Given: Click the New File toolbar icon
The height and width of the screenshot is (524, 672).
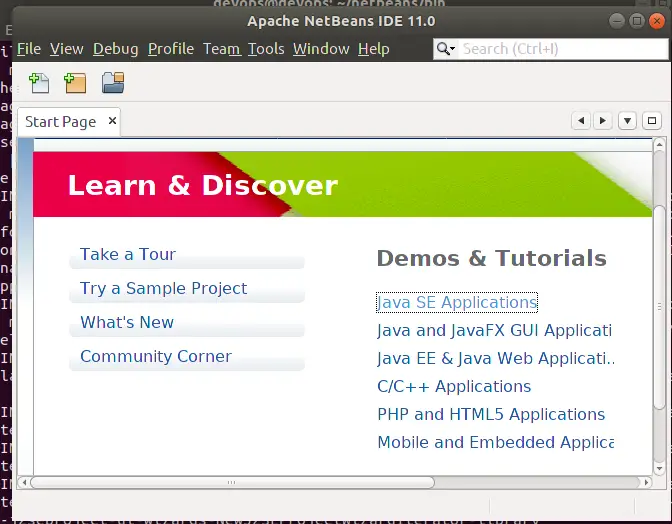Looking at the screenshot, I should tap(39, 83).
